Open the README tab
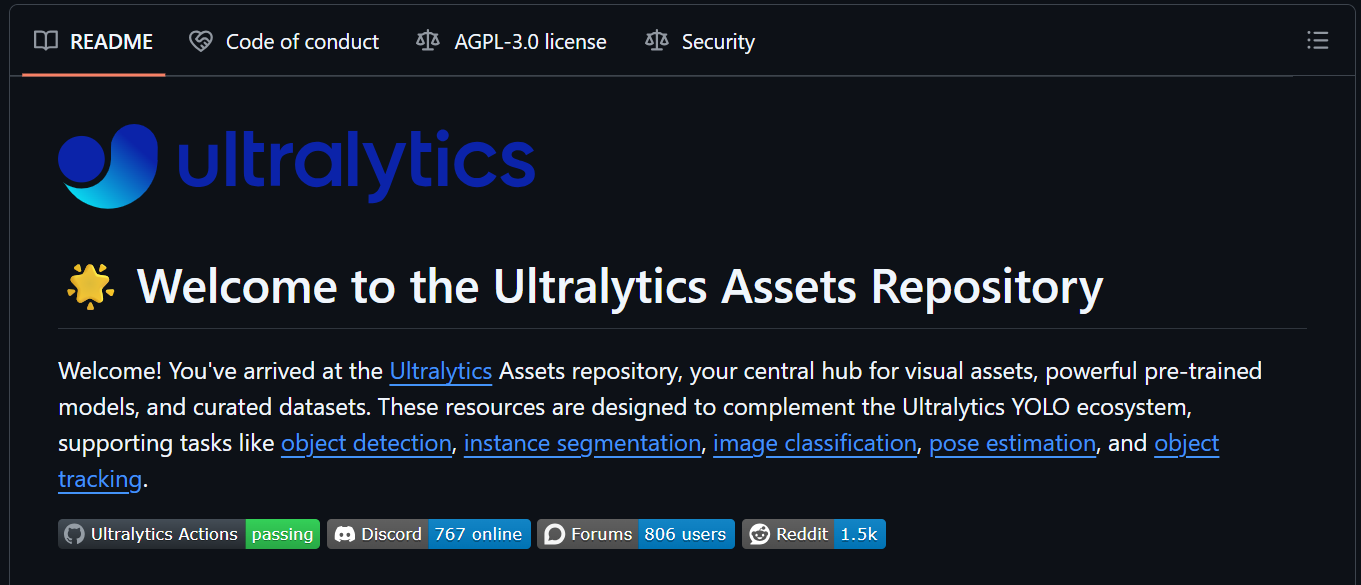Image resolution: width=1361 pixels, height=585 pixels. click(93, 42)
